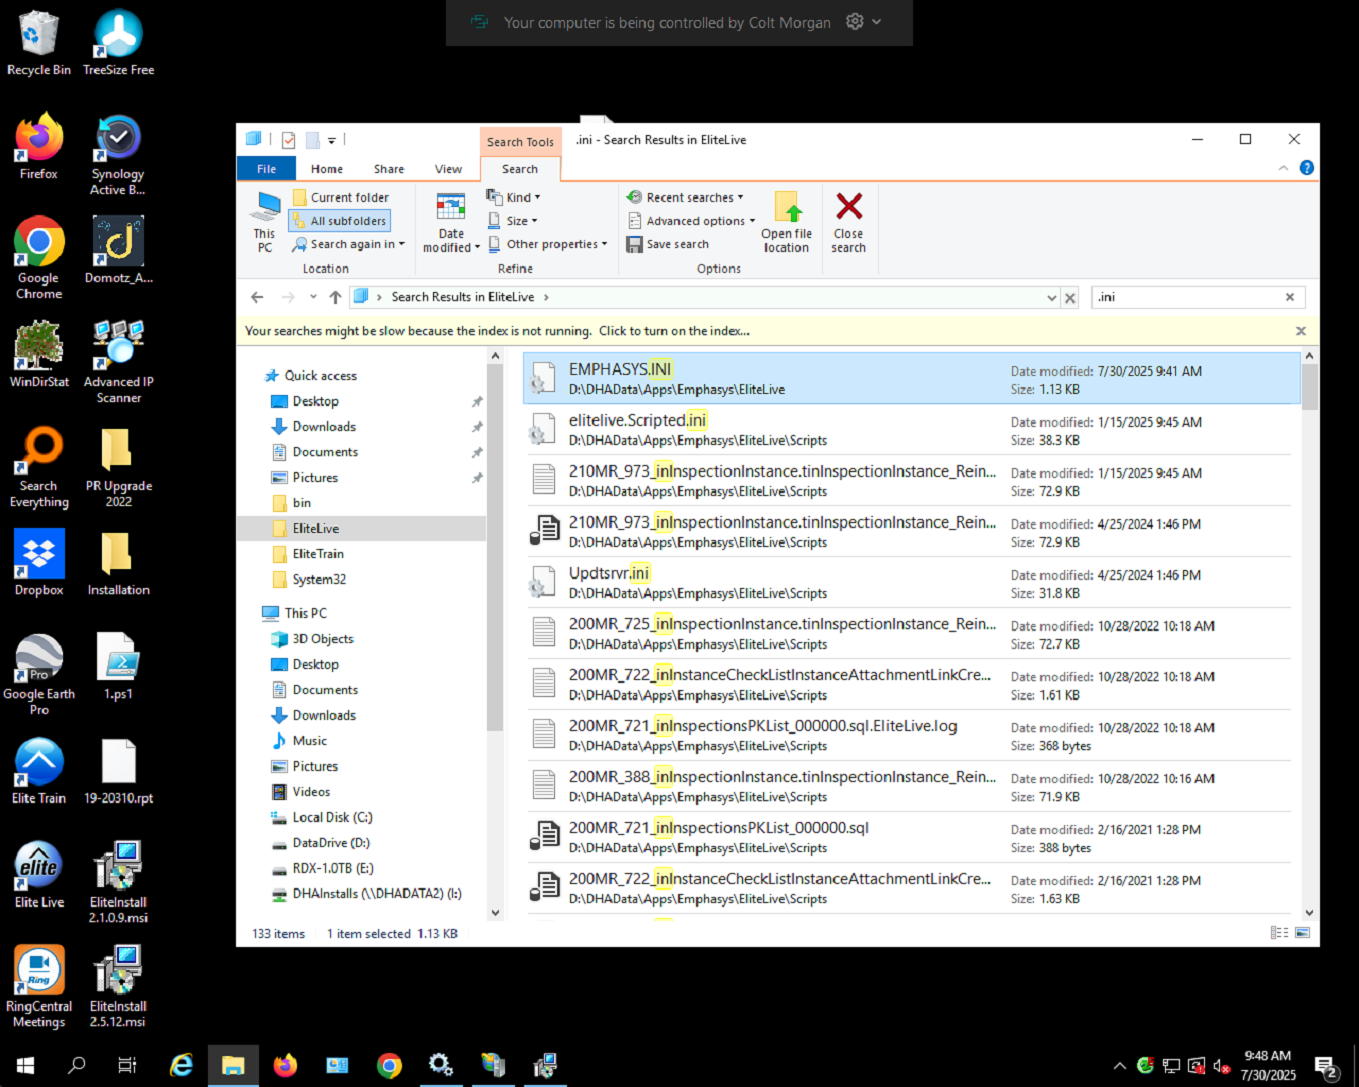
Task: Open File Explorer Help icon
Action: (1306, 168)
